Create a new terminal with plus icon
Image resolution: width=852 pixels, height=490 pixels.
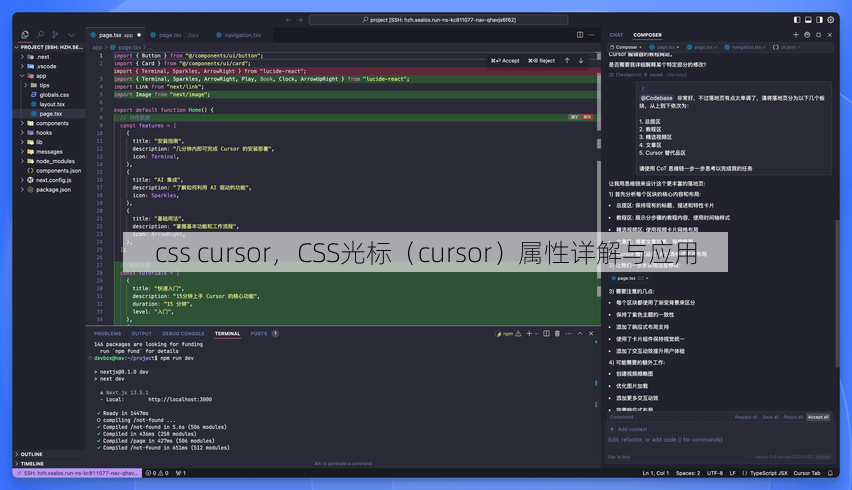pos(529,334)
